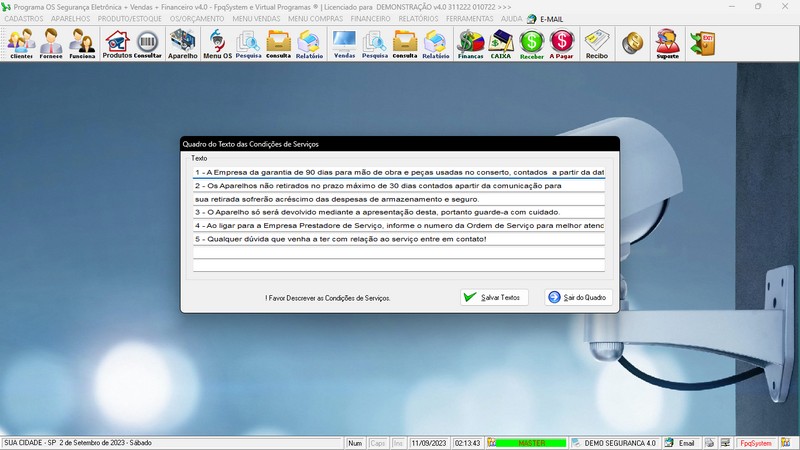The height and width of the screenshot is (450, 800).
Task: Click the Email button in status bar
Action: [681, 443]
